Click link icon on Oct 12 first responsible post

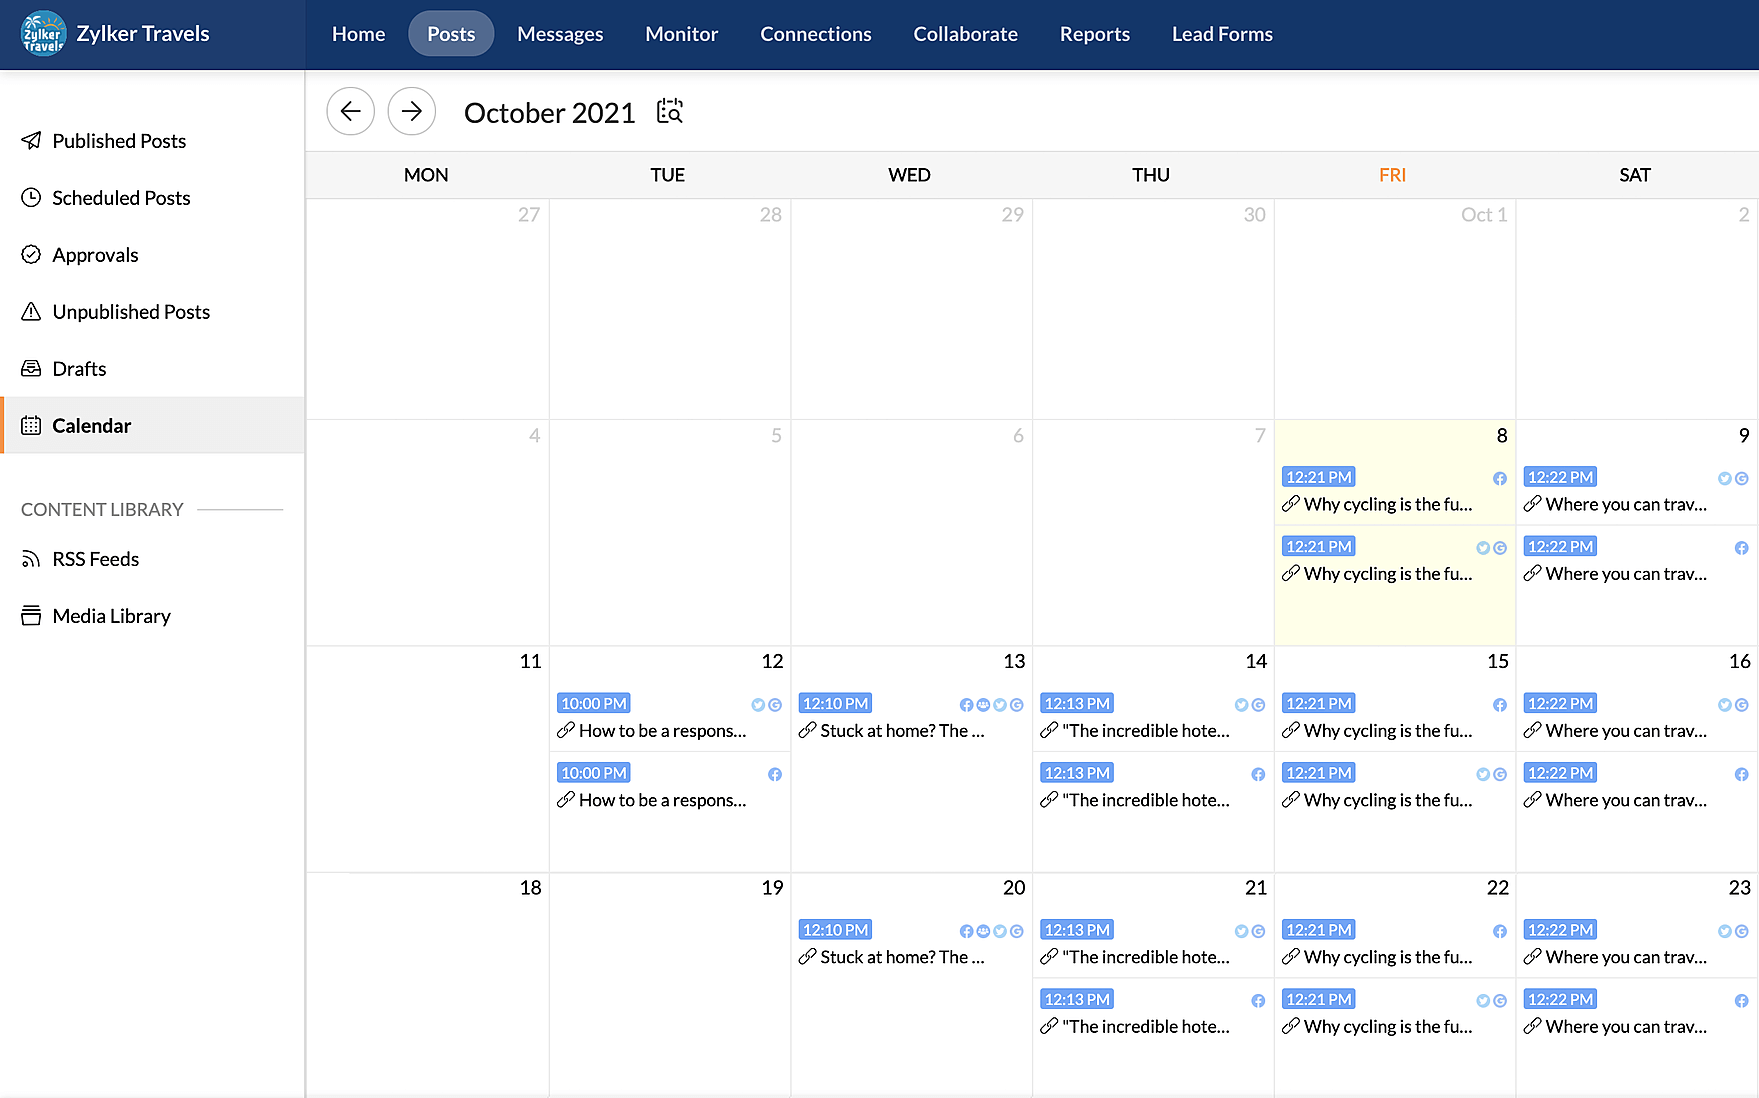[566, 731]
